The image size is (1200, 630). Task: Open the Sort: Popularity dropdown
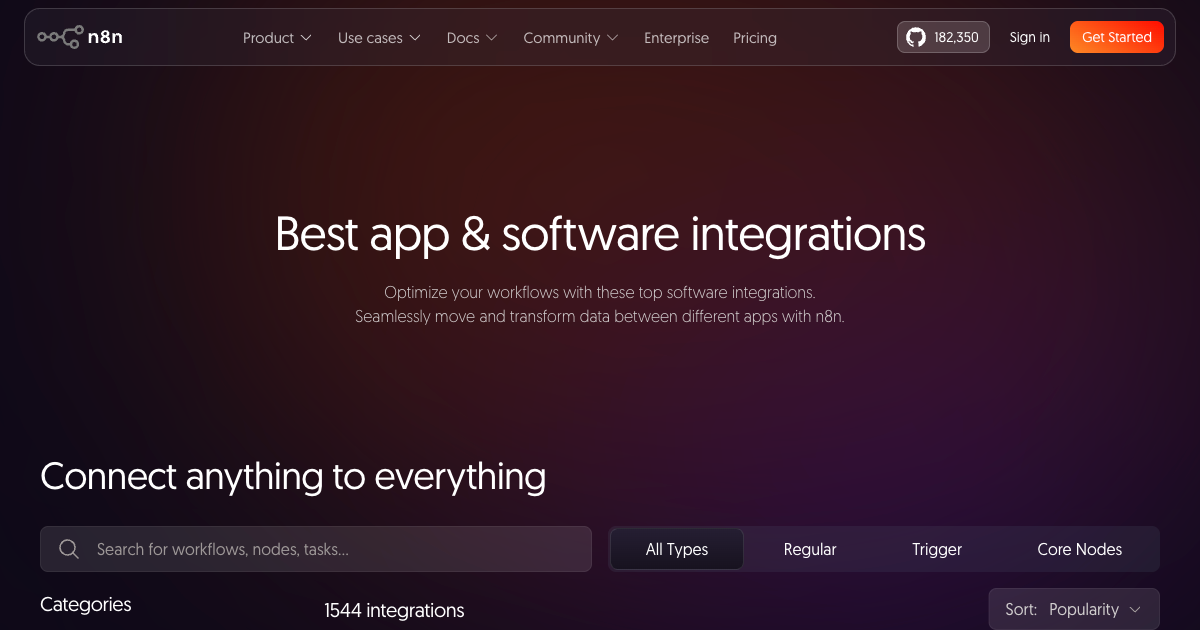coord(1074,609)
